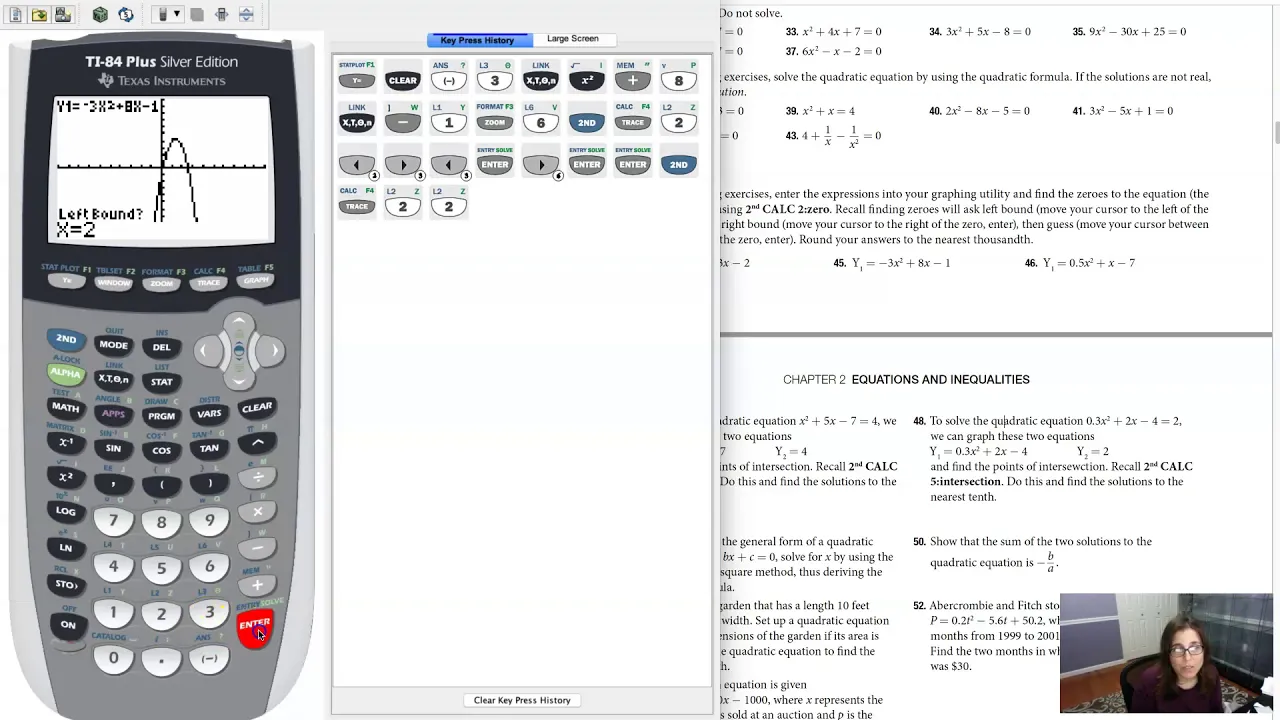Click the TAN key on the calculator
The image size is (1280, 720).
pos(209,448)
